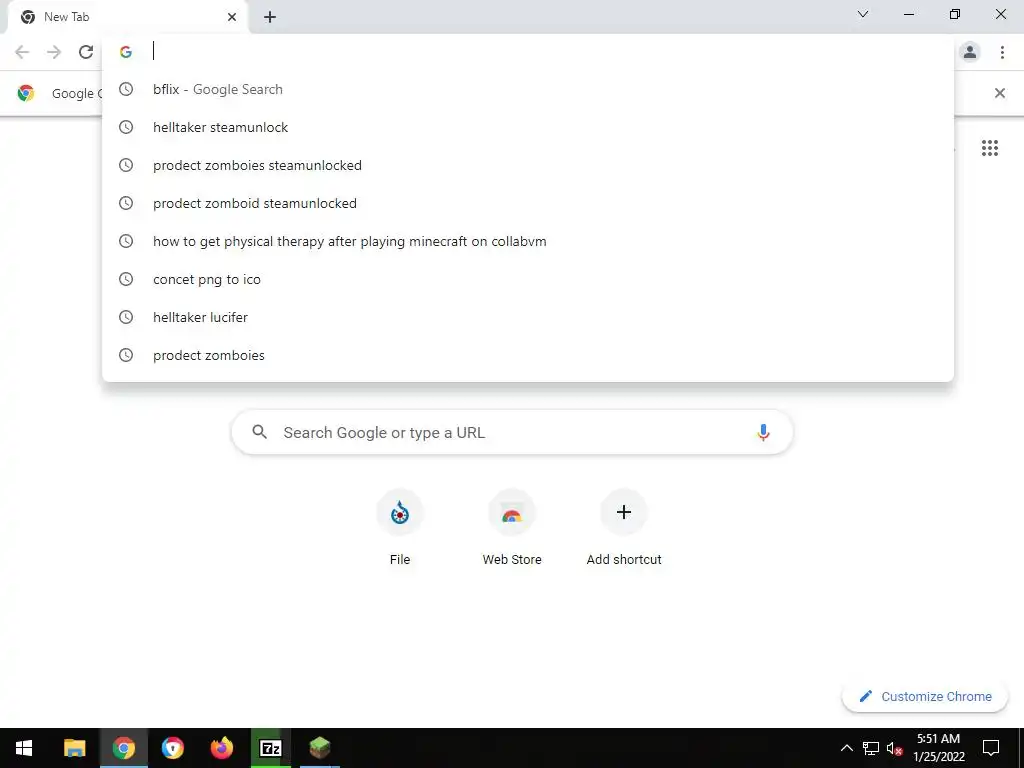Open the File shortcut tile
This screenshot has width=1024, height=768.
click(400, 527)
